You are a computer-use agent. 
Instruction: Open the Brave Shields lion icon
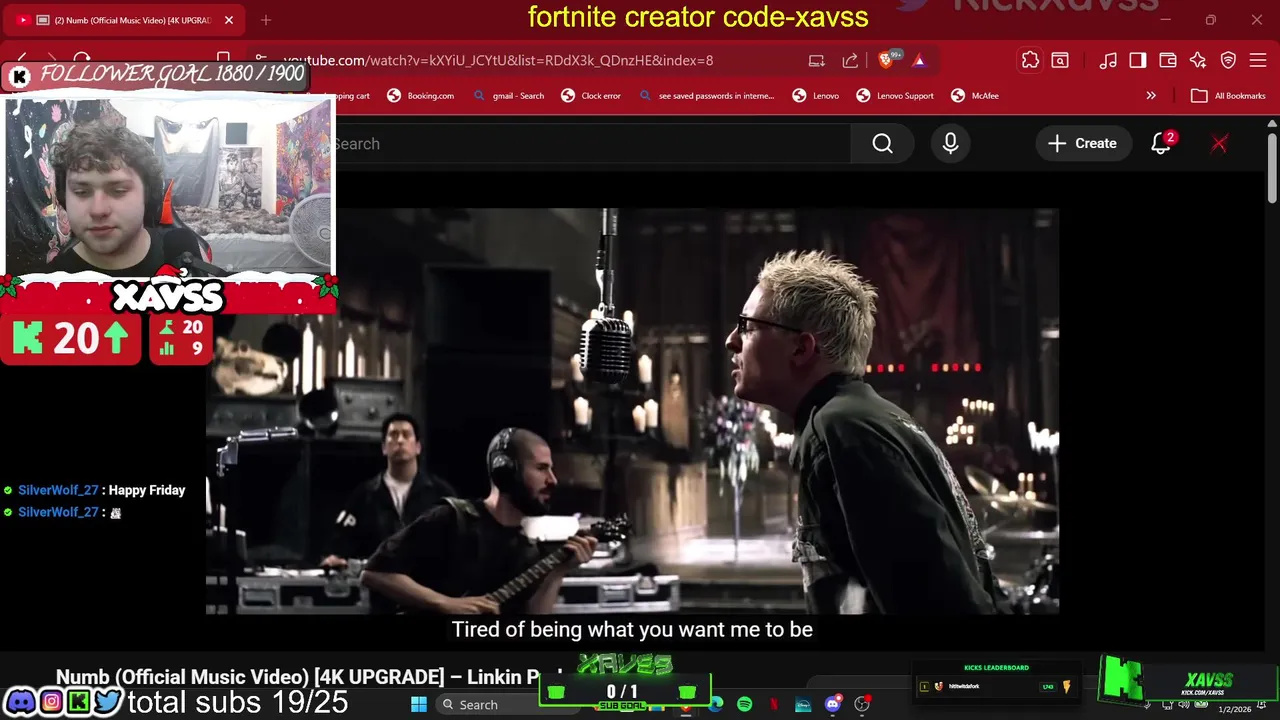click(x=886, y=60)
